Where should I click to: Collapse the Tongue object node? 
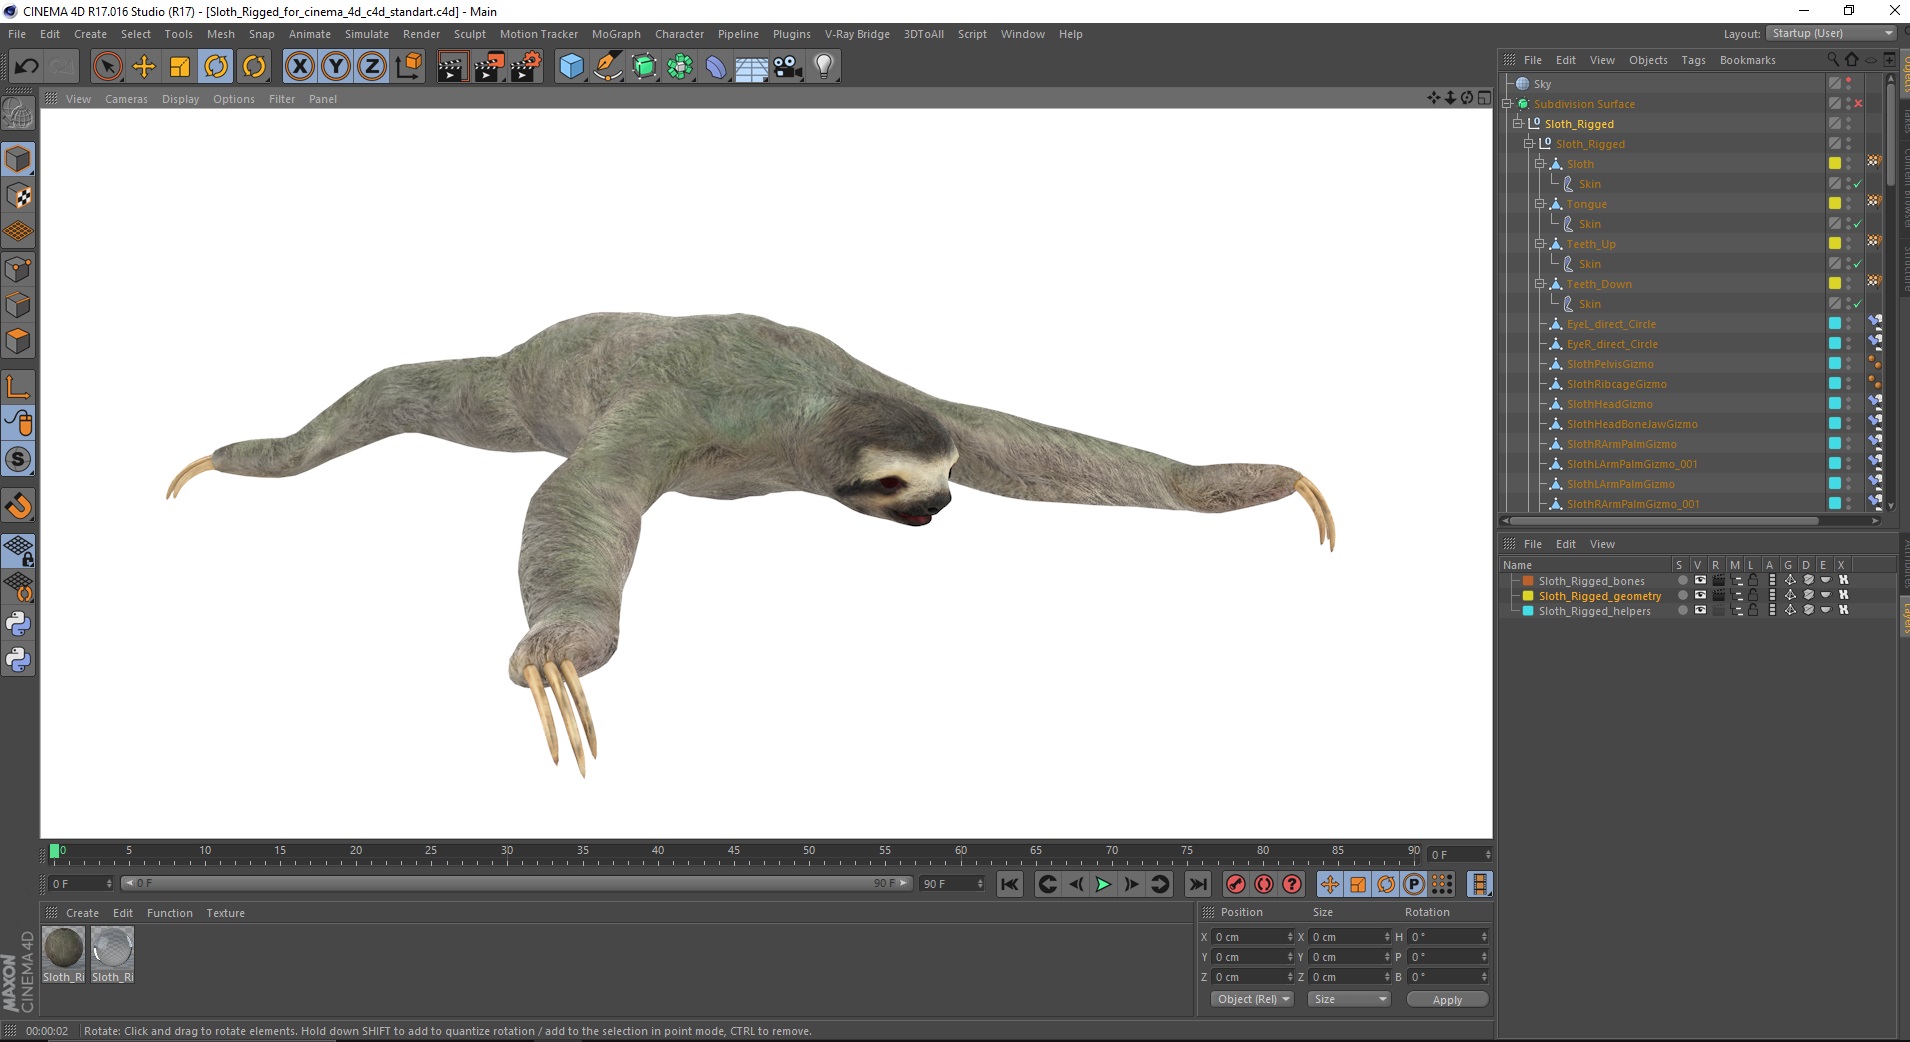[1540, 204]
